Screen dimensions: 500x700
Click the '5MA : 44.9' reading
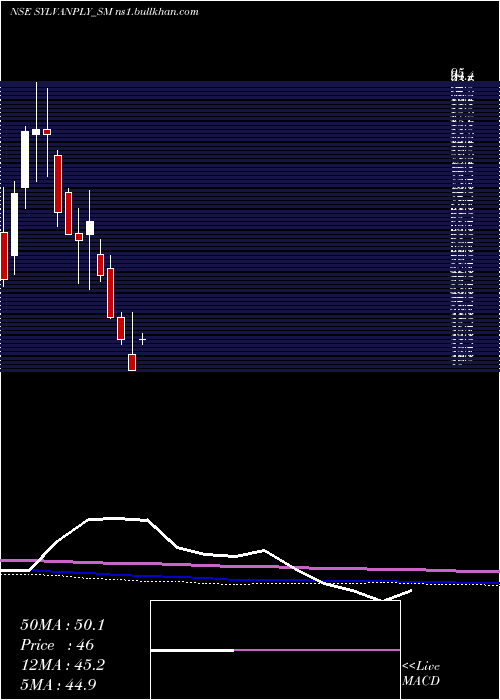pyautogui.click(x=58, y=685)
